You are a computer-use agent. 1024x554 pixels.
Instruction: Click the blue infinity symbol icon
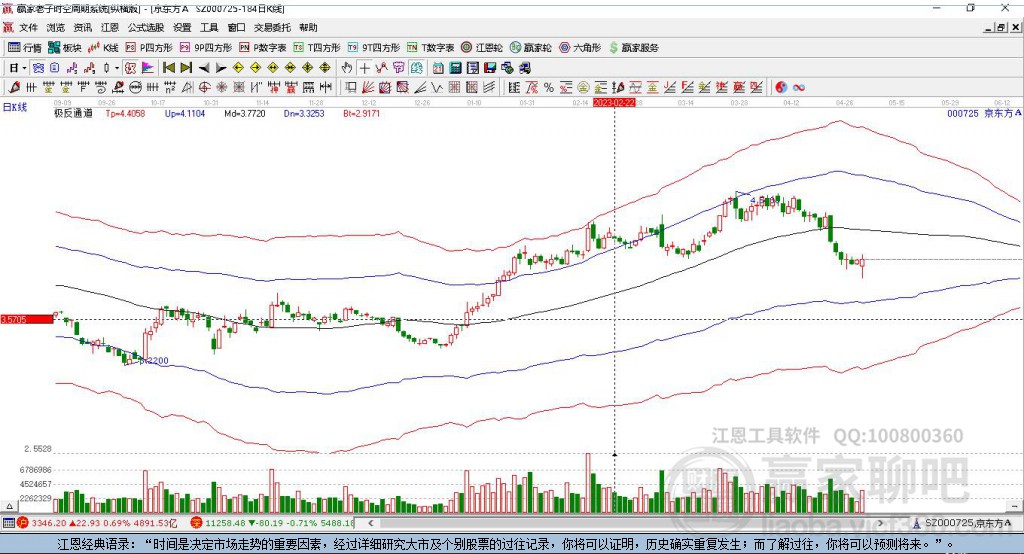coord(799,87)
